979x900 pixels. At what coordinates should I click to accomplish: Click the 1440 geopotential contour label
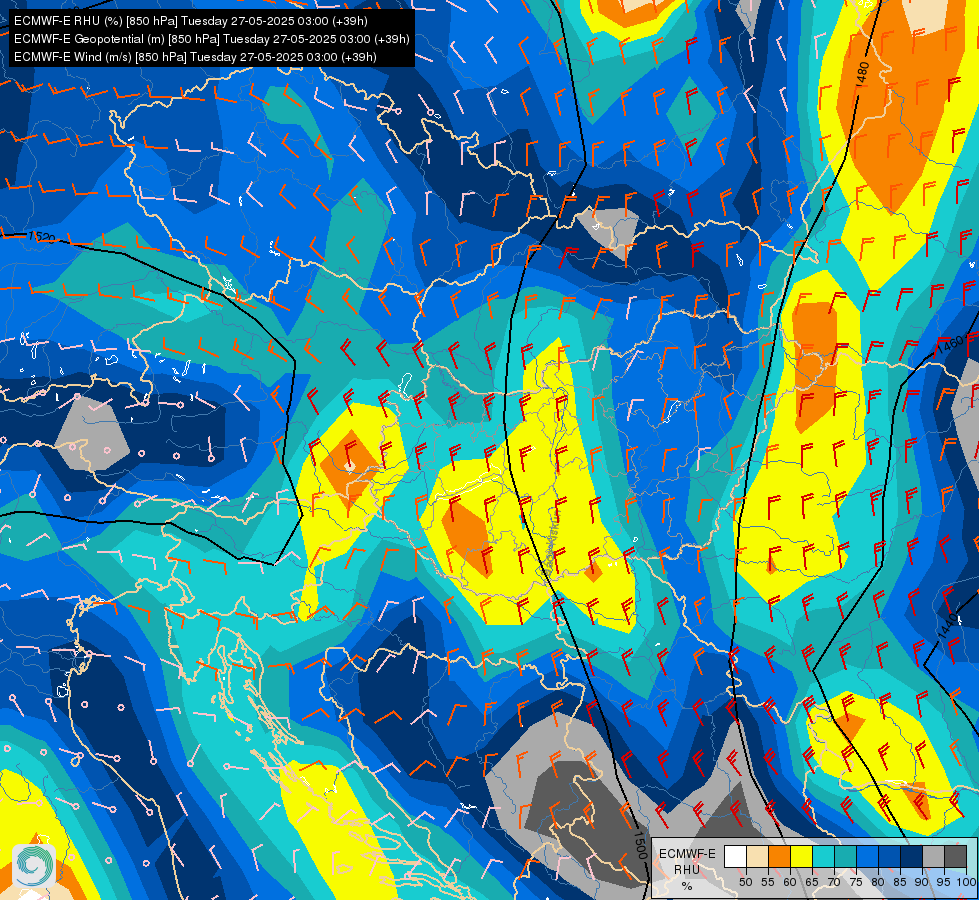click(948, 626)
